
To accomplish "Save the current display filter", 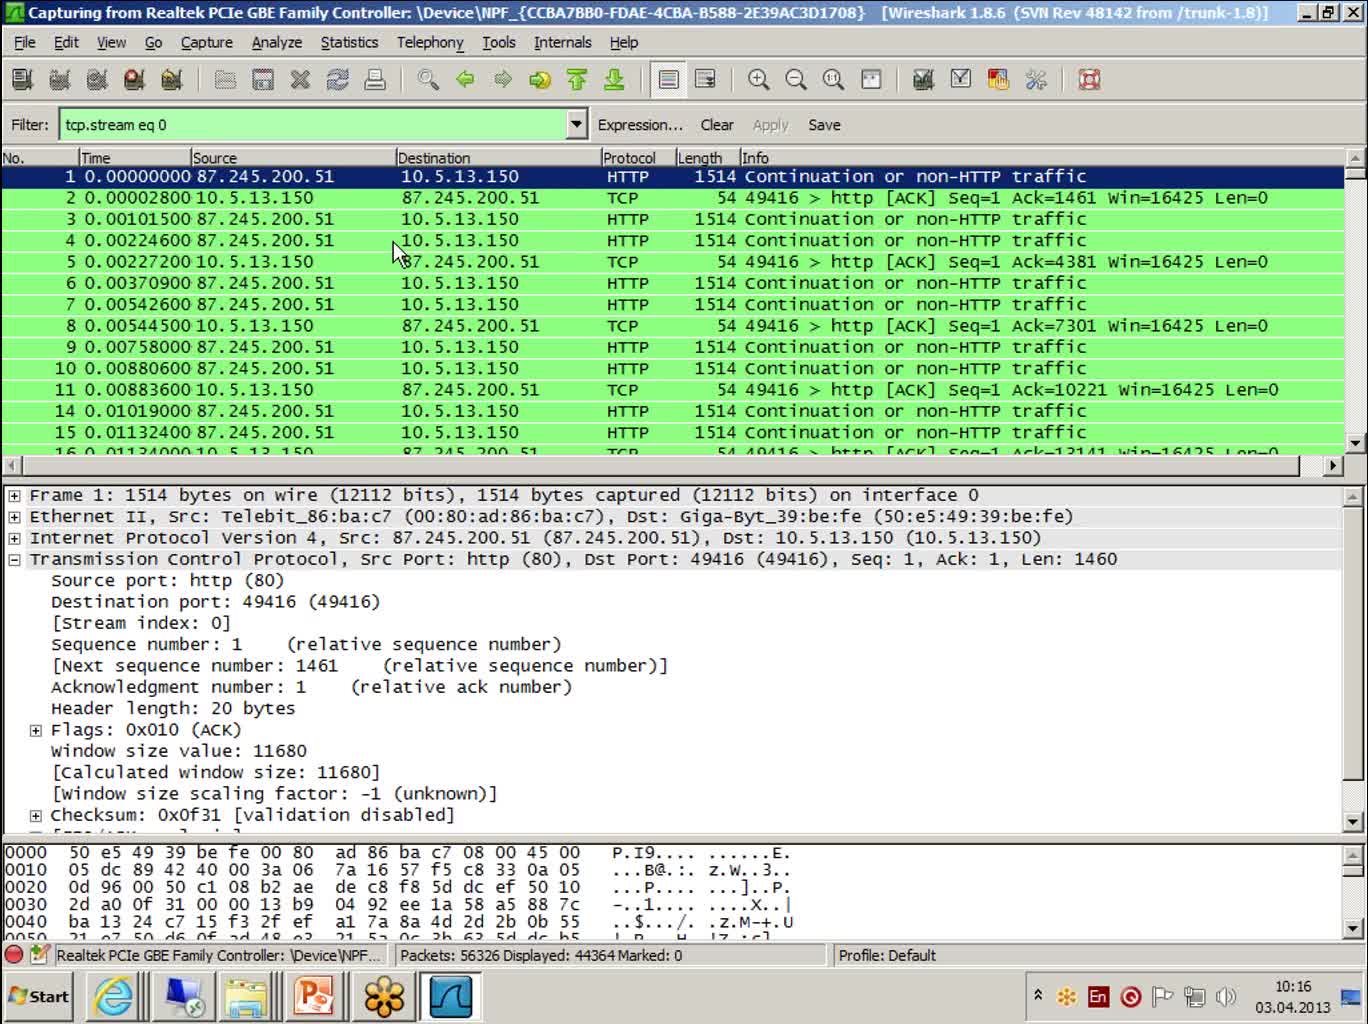I will tap(824, 125).
